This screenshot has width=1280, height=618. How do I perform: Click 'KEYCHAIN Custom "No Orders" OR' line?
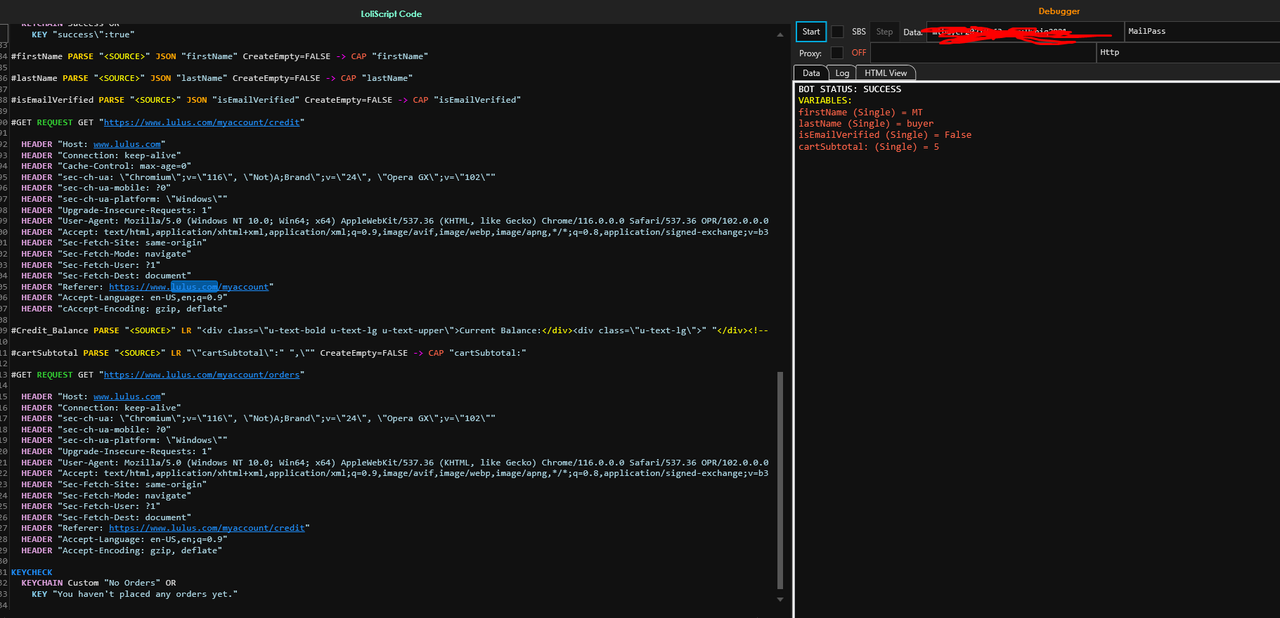click(99, 583)
